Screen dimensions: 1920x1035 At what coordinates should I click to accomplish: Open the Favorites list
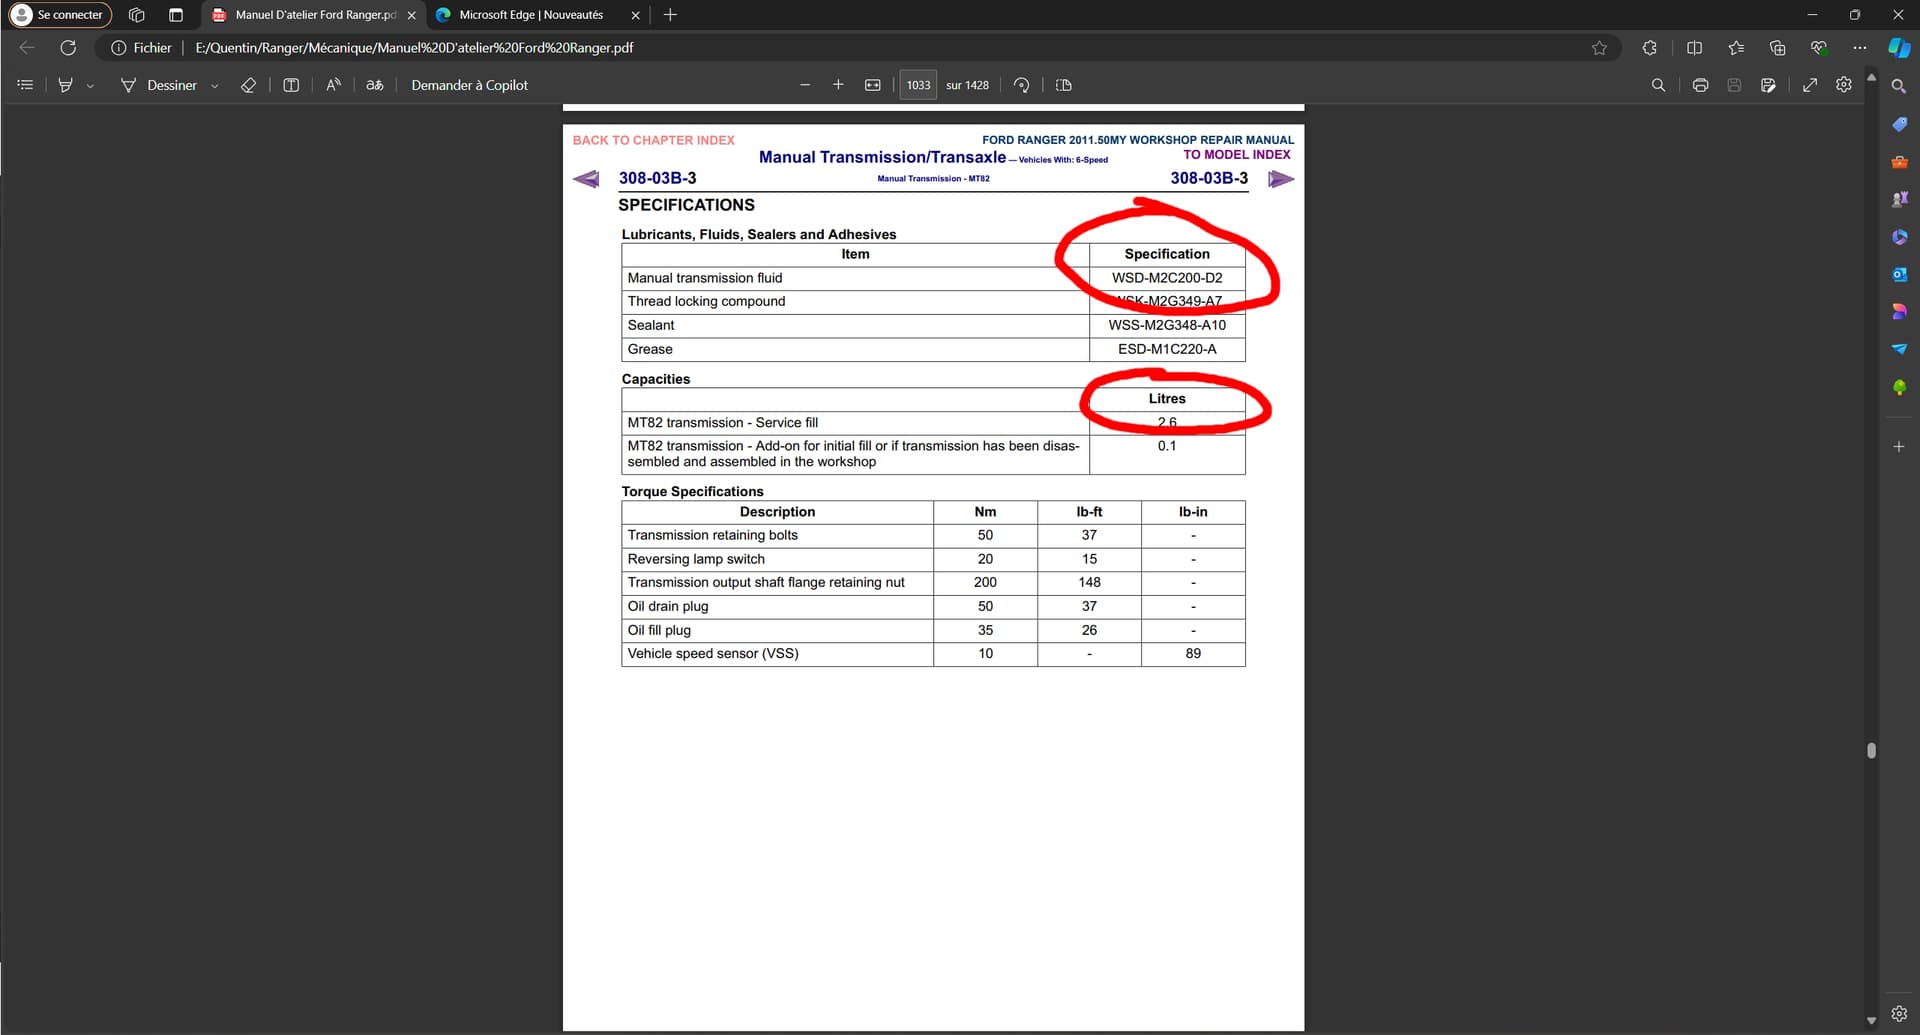[x=1736, y=47]
